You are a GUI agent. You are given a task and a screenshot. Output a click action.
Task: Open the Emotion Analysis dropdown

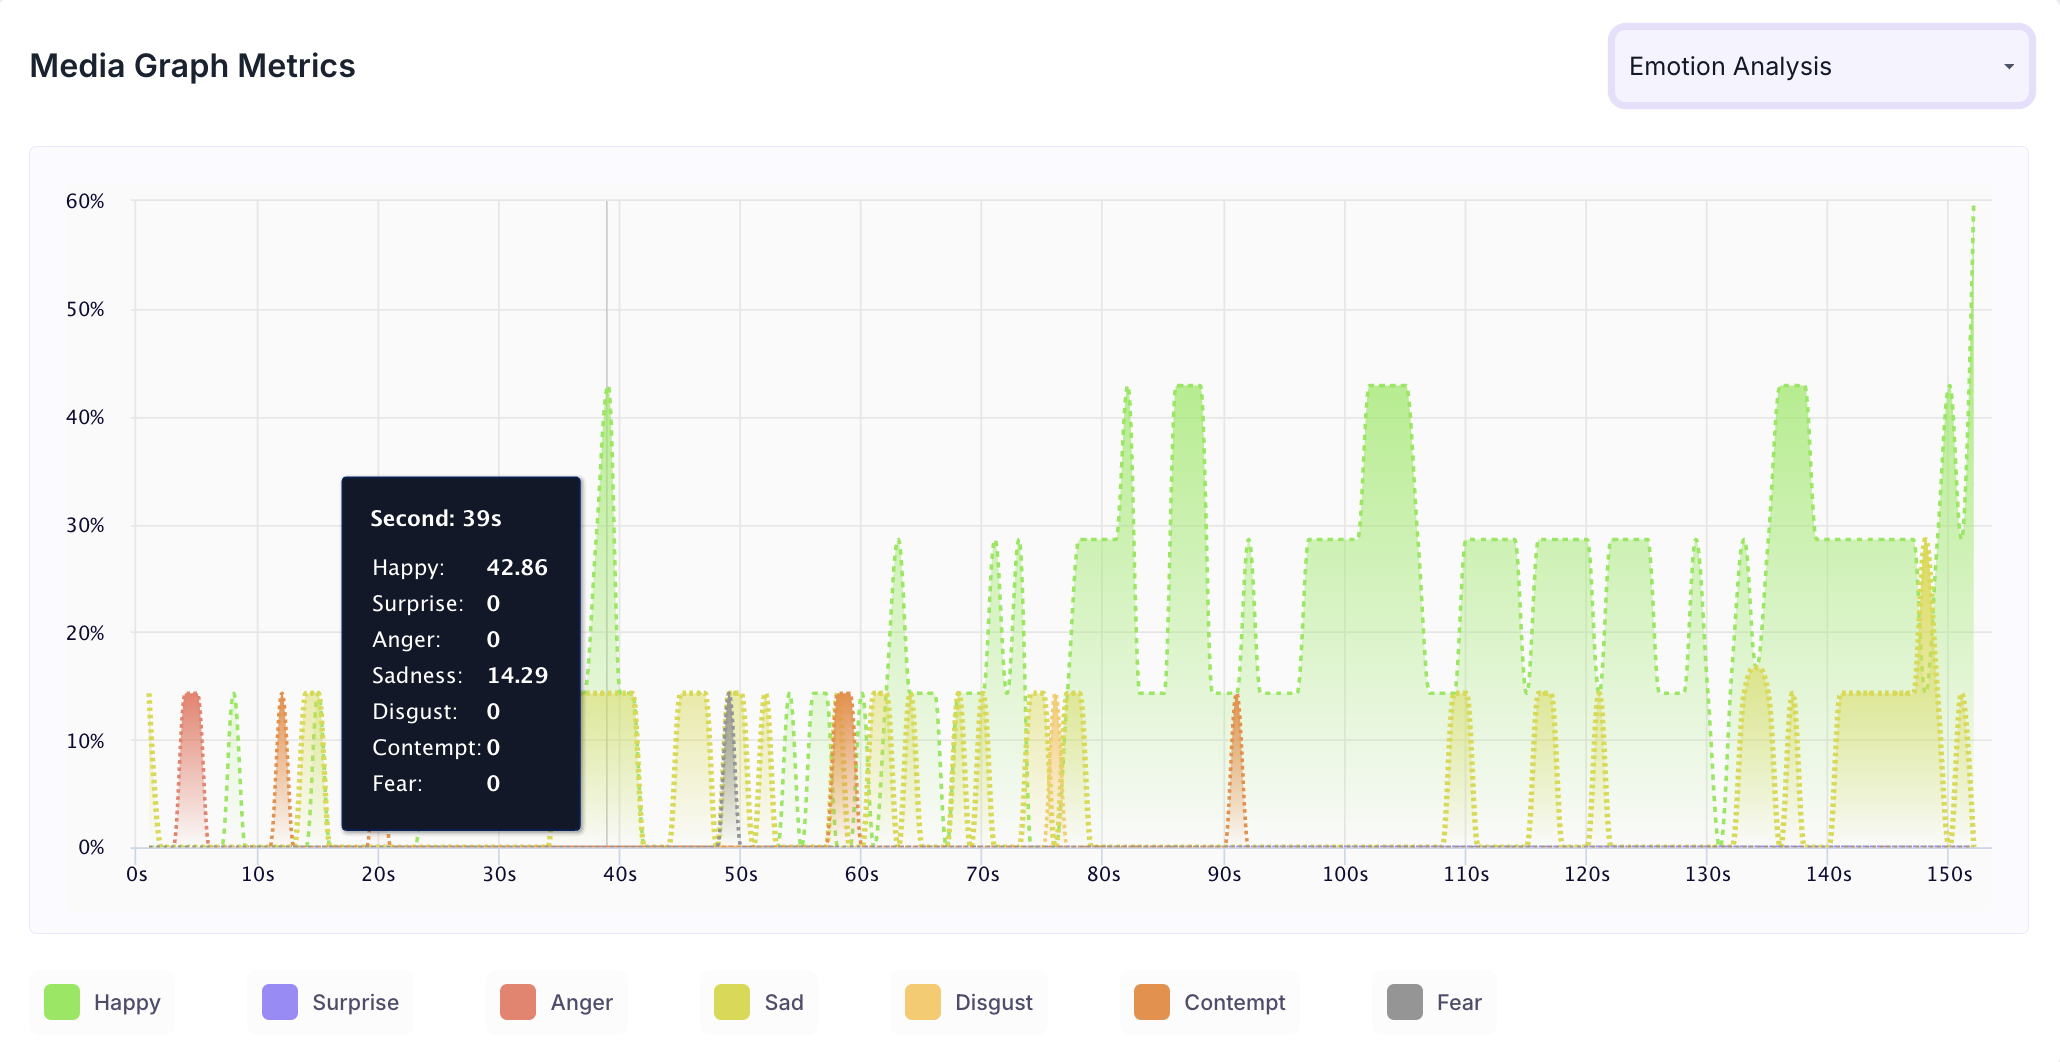(x=1821, y=66)
